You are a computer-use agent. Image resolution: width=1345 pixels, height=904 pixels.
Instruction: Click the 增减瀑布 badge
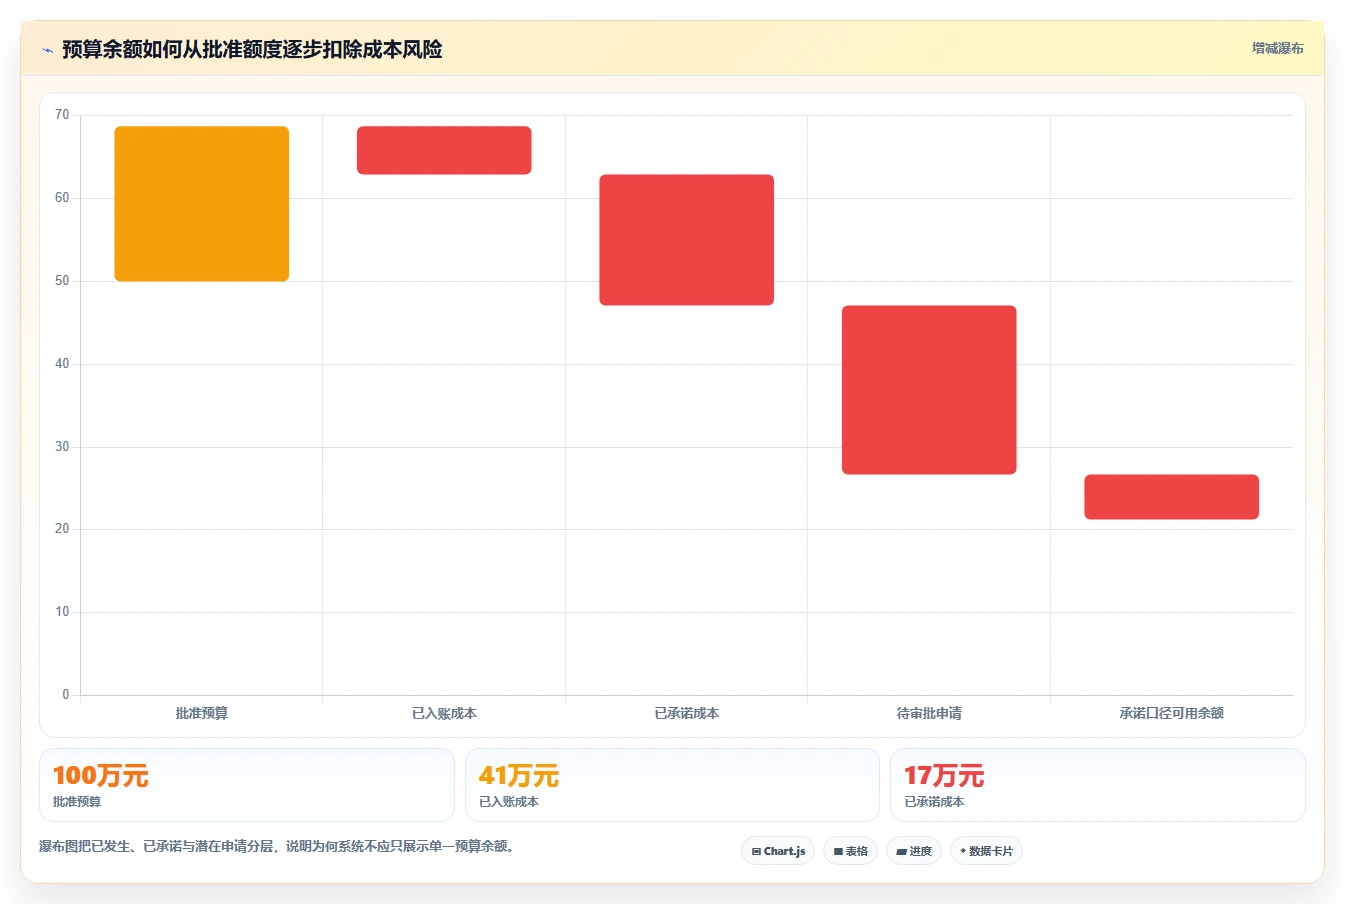[1277, 48]
